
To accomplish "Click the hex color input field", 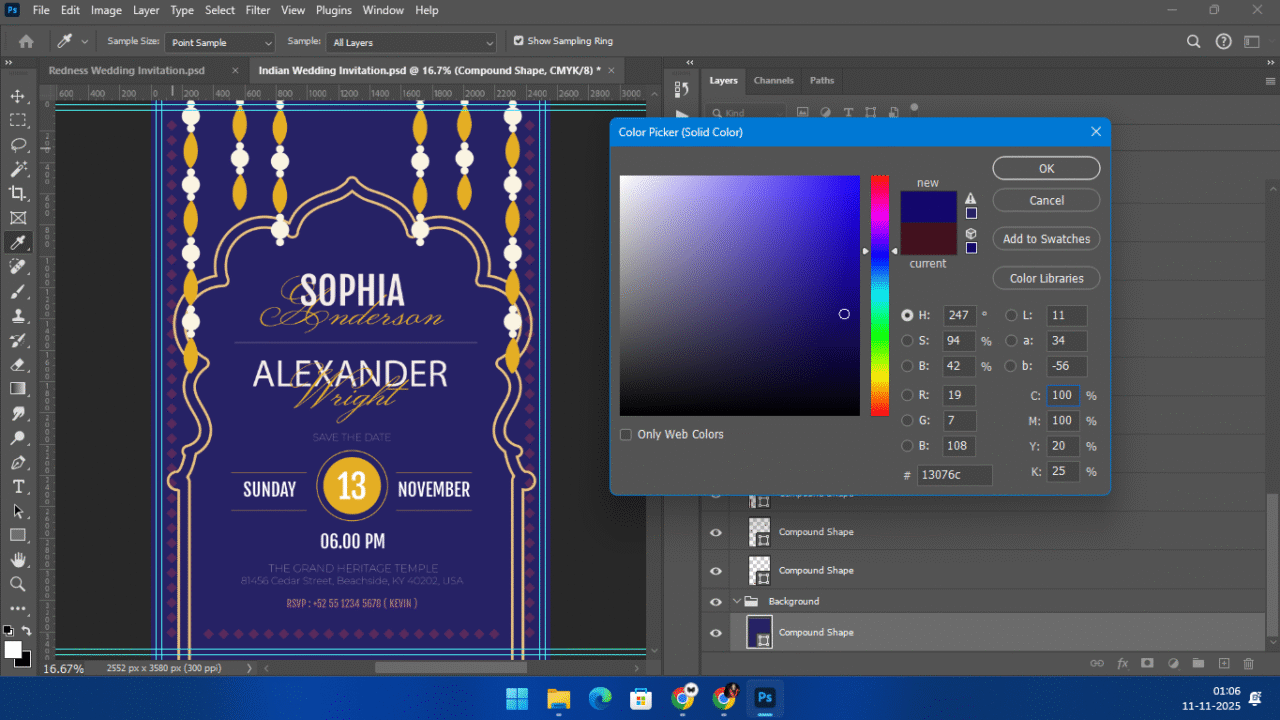I will (x=954, y=475).
